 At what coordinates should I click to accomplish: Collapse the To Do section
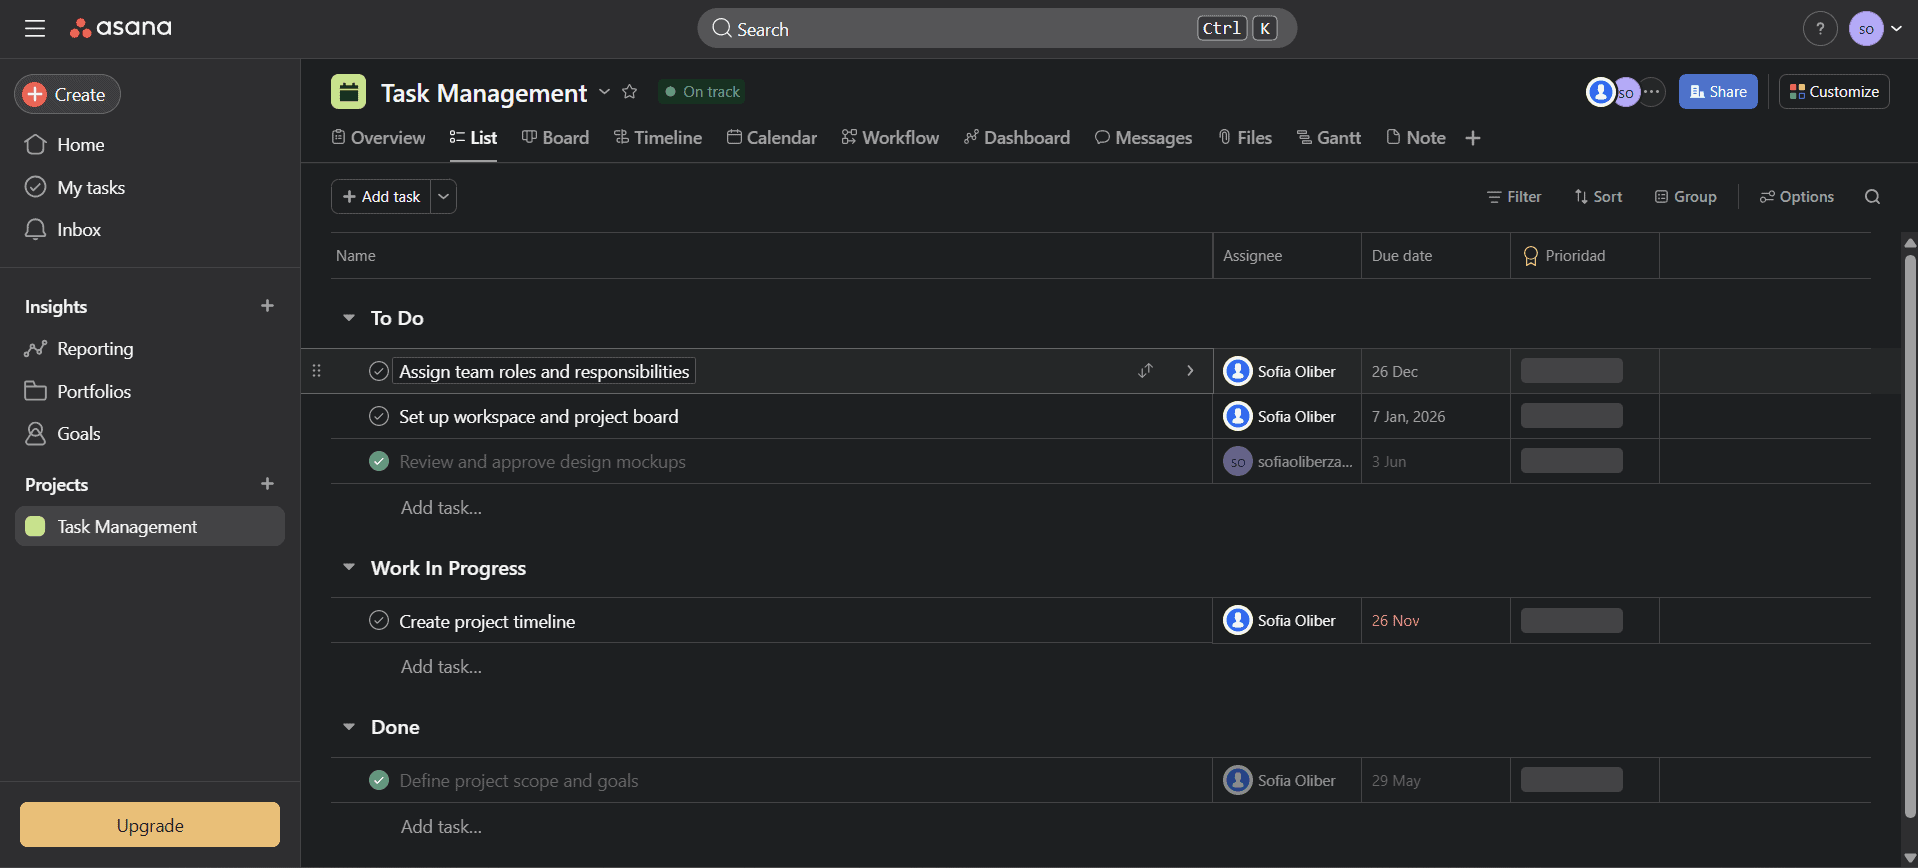click(349, 318)
